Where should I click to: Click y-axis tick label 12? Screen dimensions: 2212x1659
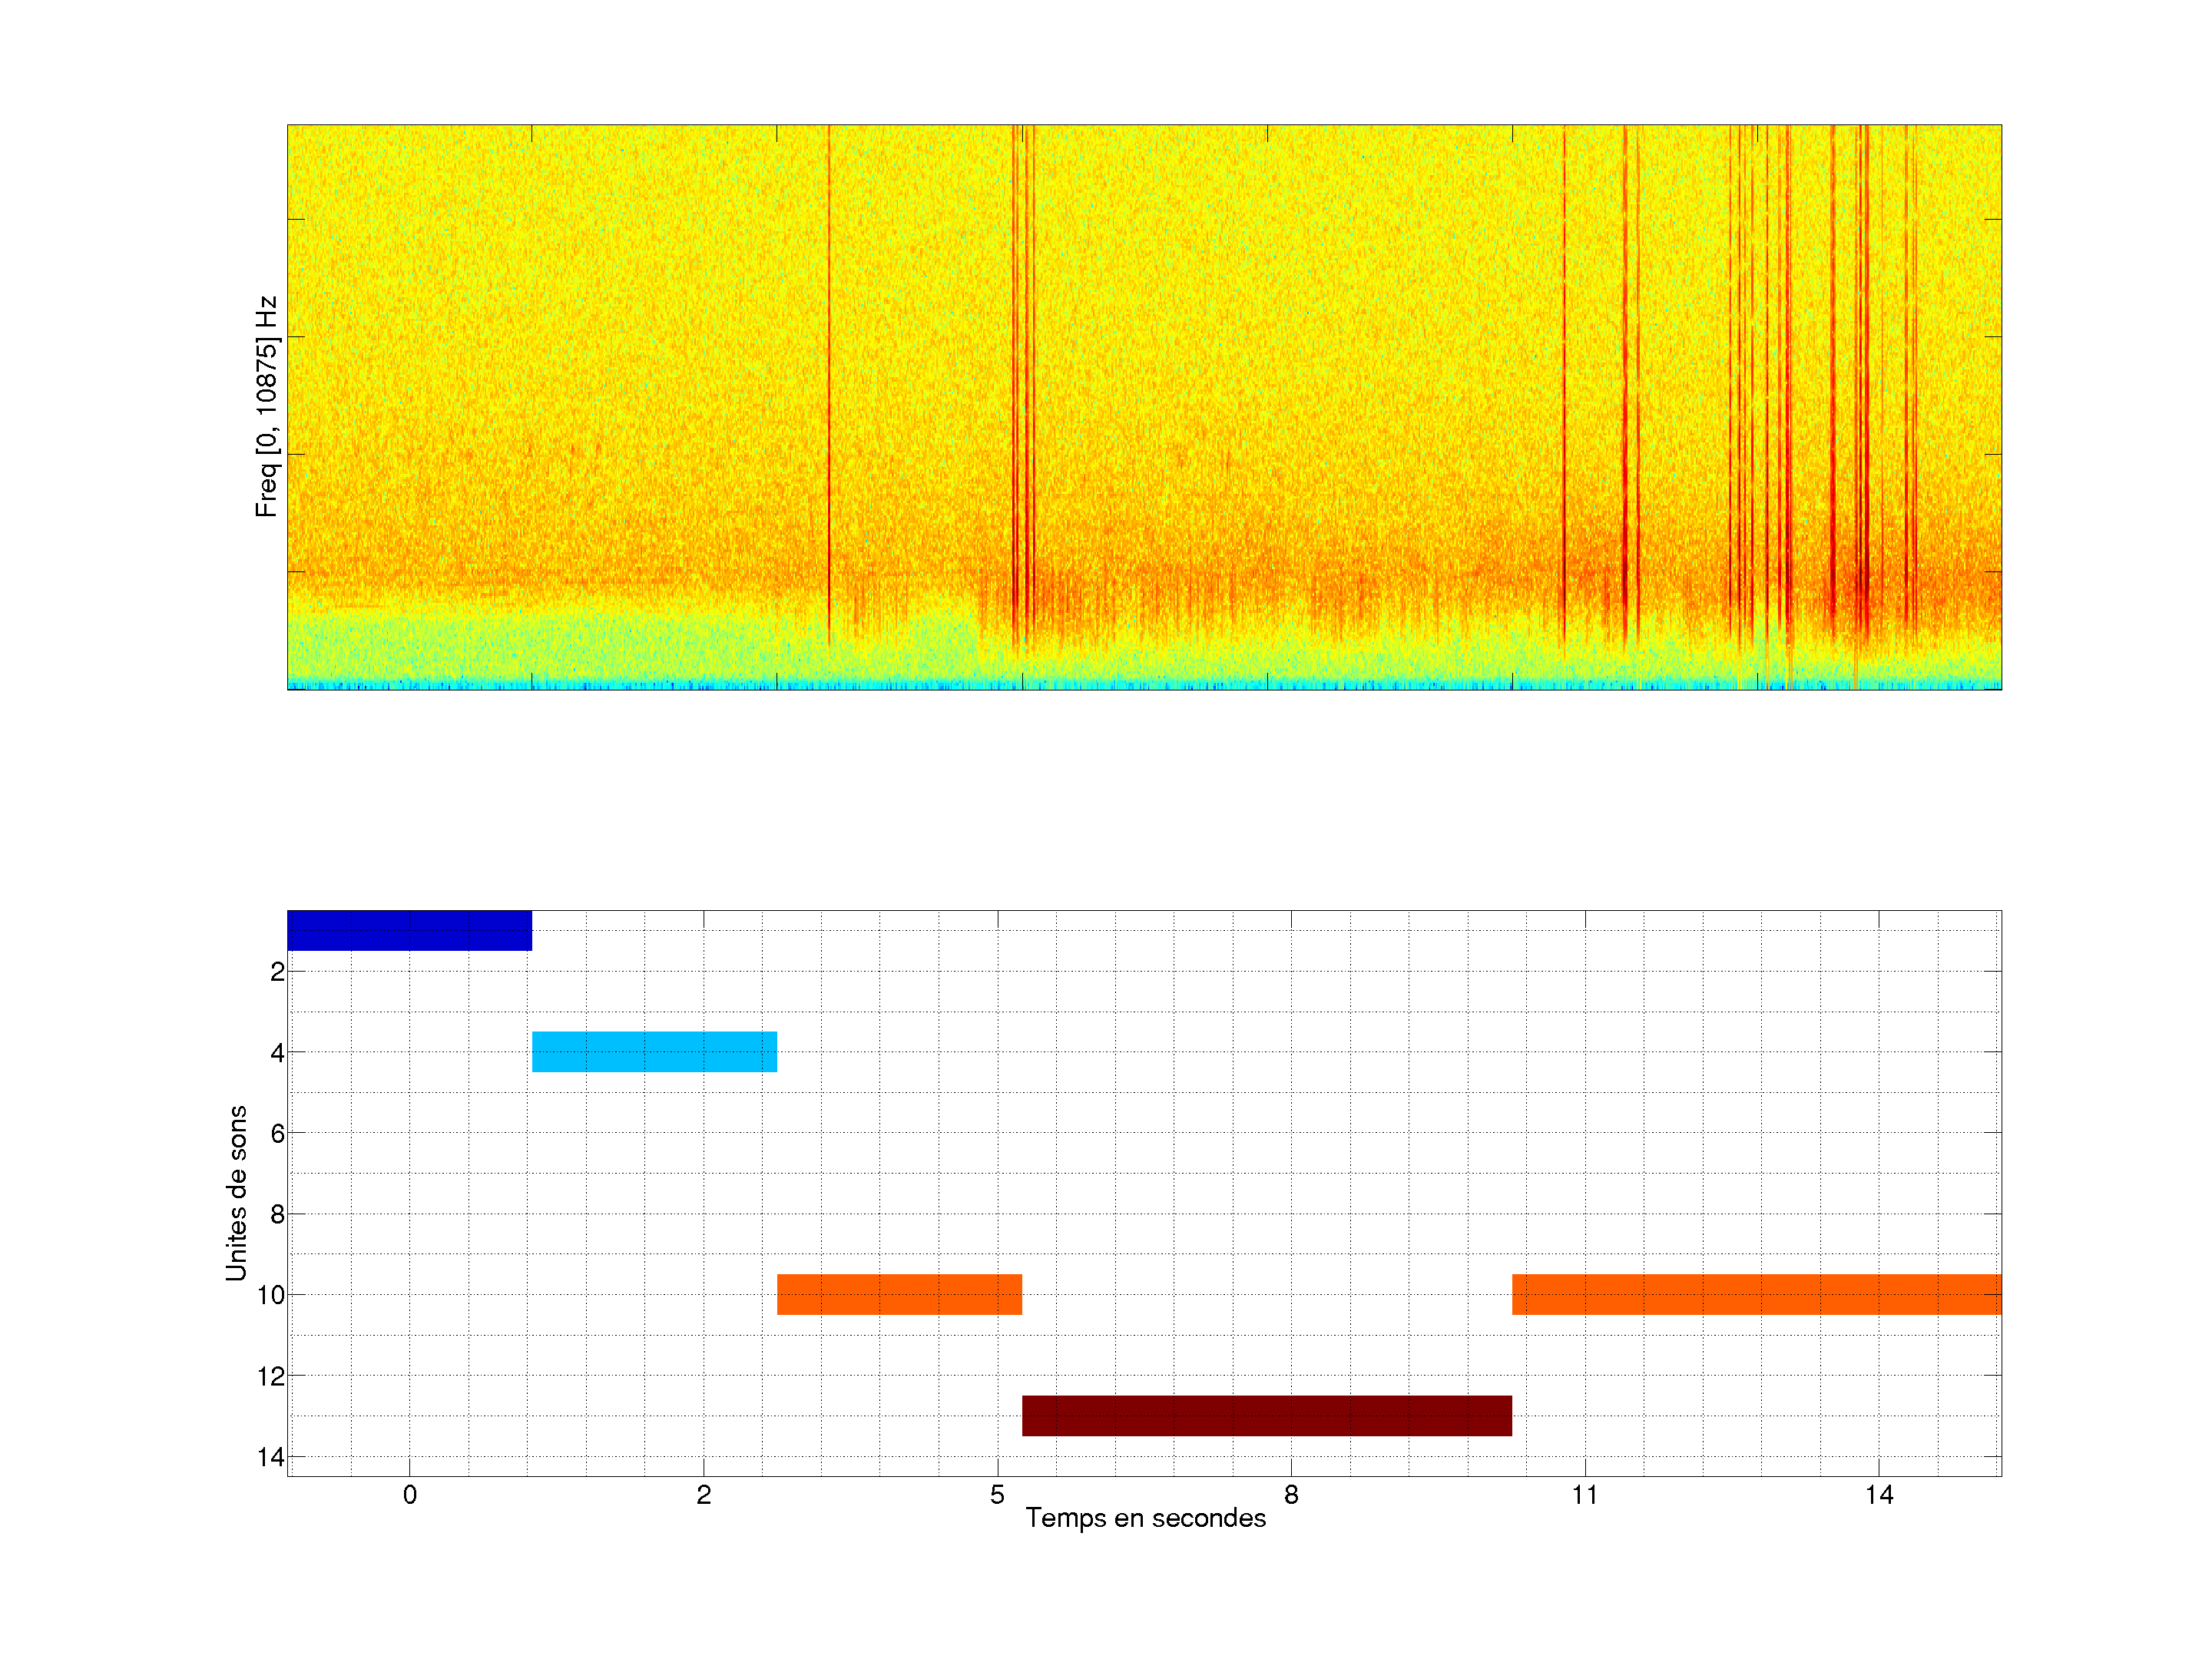pos(271,1376)
